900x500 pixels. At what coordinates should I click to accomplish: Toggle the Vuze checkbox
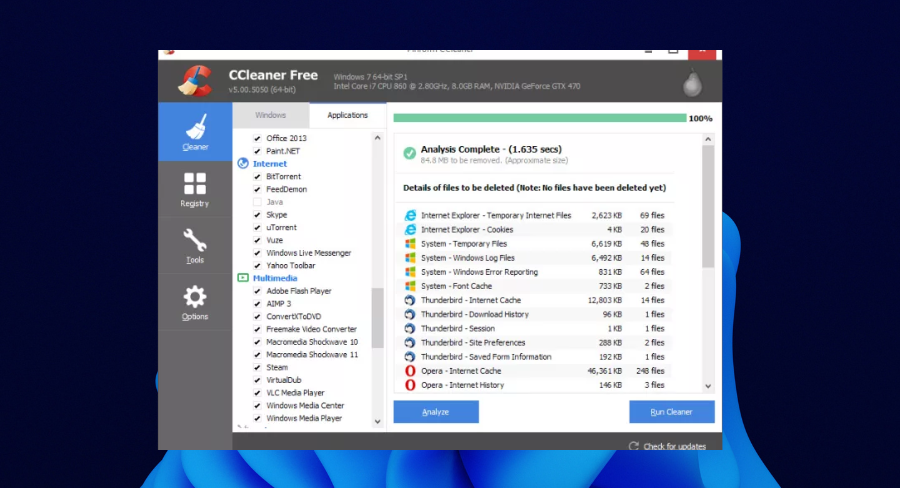[x=257, y=240]
